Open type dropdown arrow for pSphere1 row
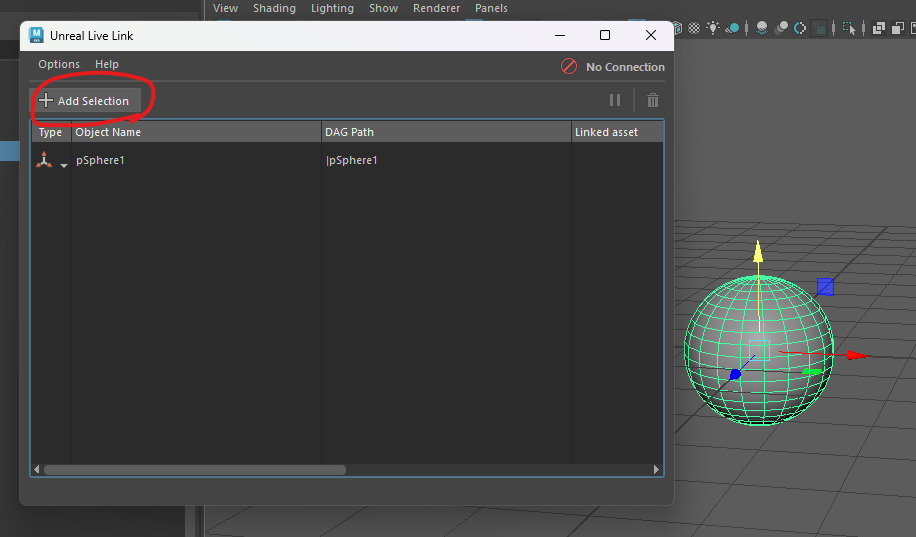Viewport: 916px width, 537px height. point(64,165)
